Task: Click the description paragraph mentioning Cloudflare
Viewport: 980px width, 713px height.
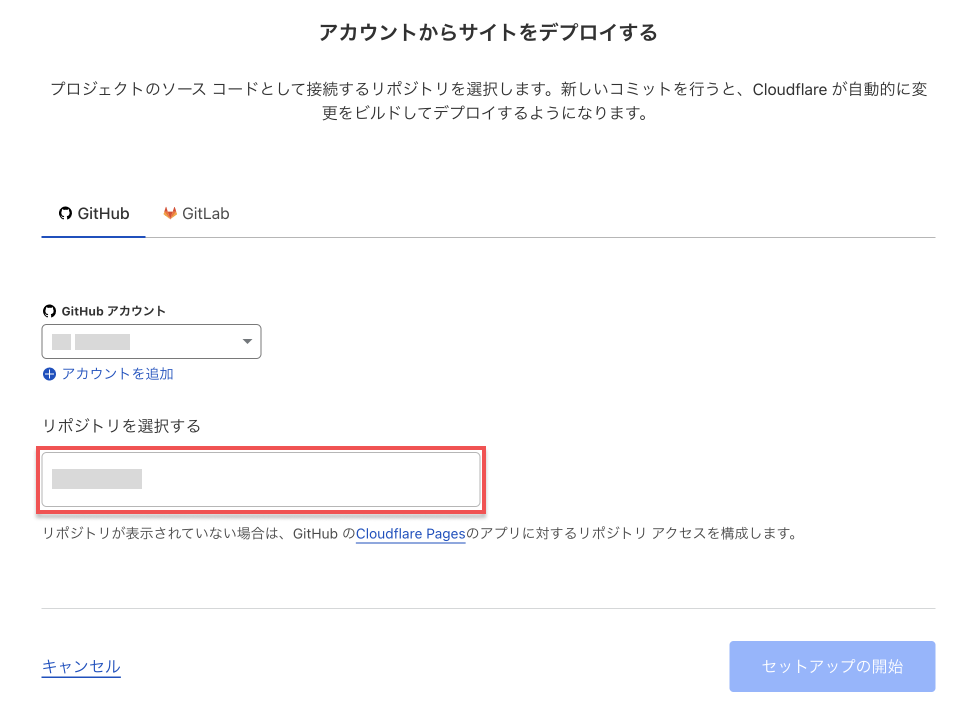Action: coord(488,101)
